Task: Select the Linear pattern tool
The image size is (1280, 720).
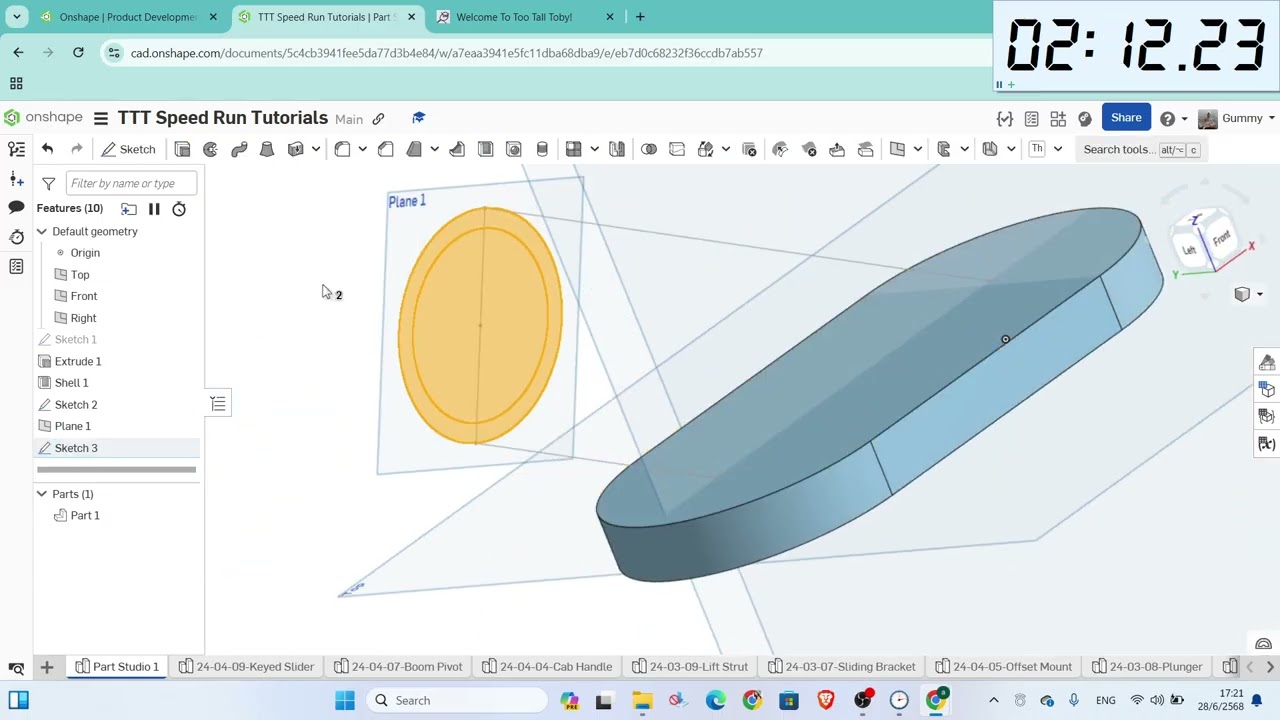Action: (x=573, y=149)
